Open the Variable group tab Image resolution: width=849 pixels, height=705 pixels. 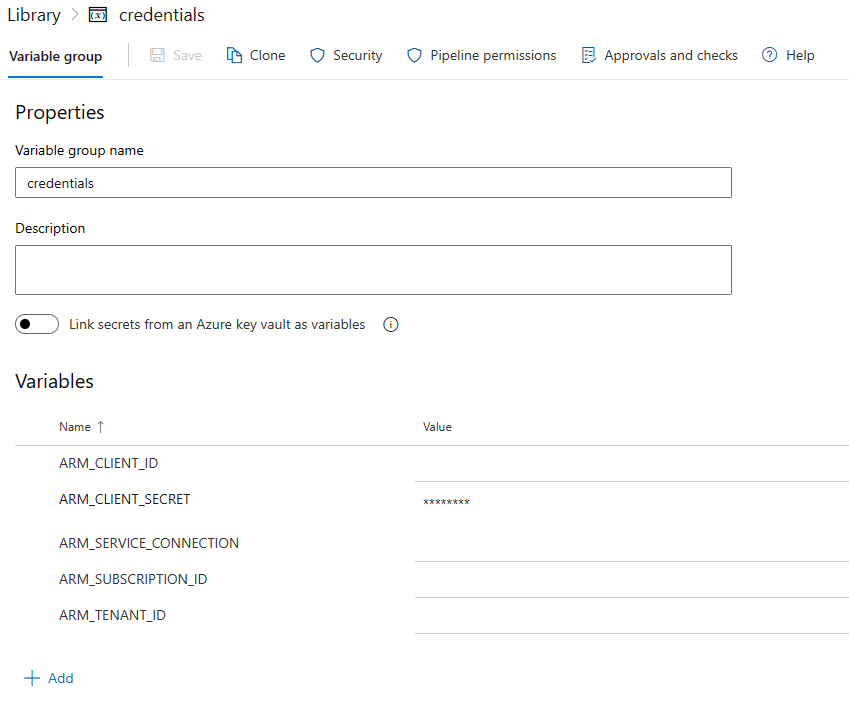(x=56, y=56)
